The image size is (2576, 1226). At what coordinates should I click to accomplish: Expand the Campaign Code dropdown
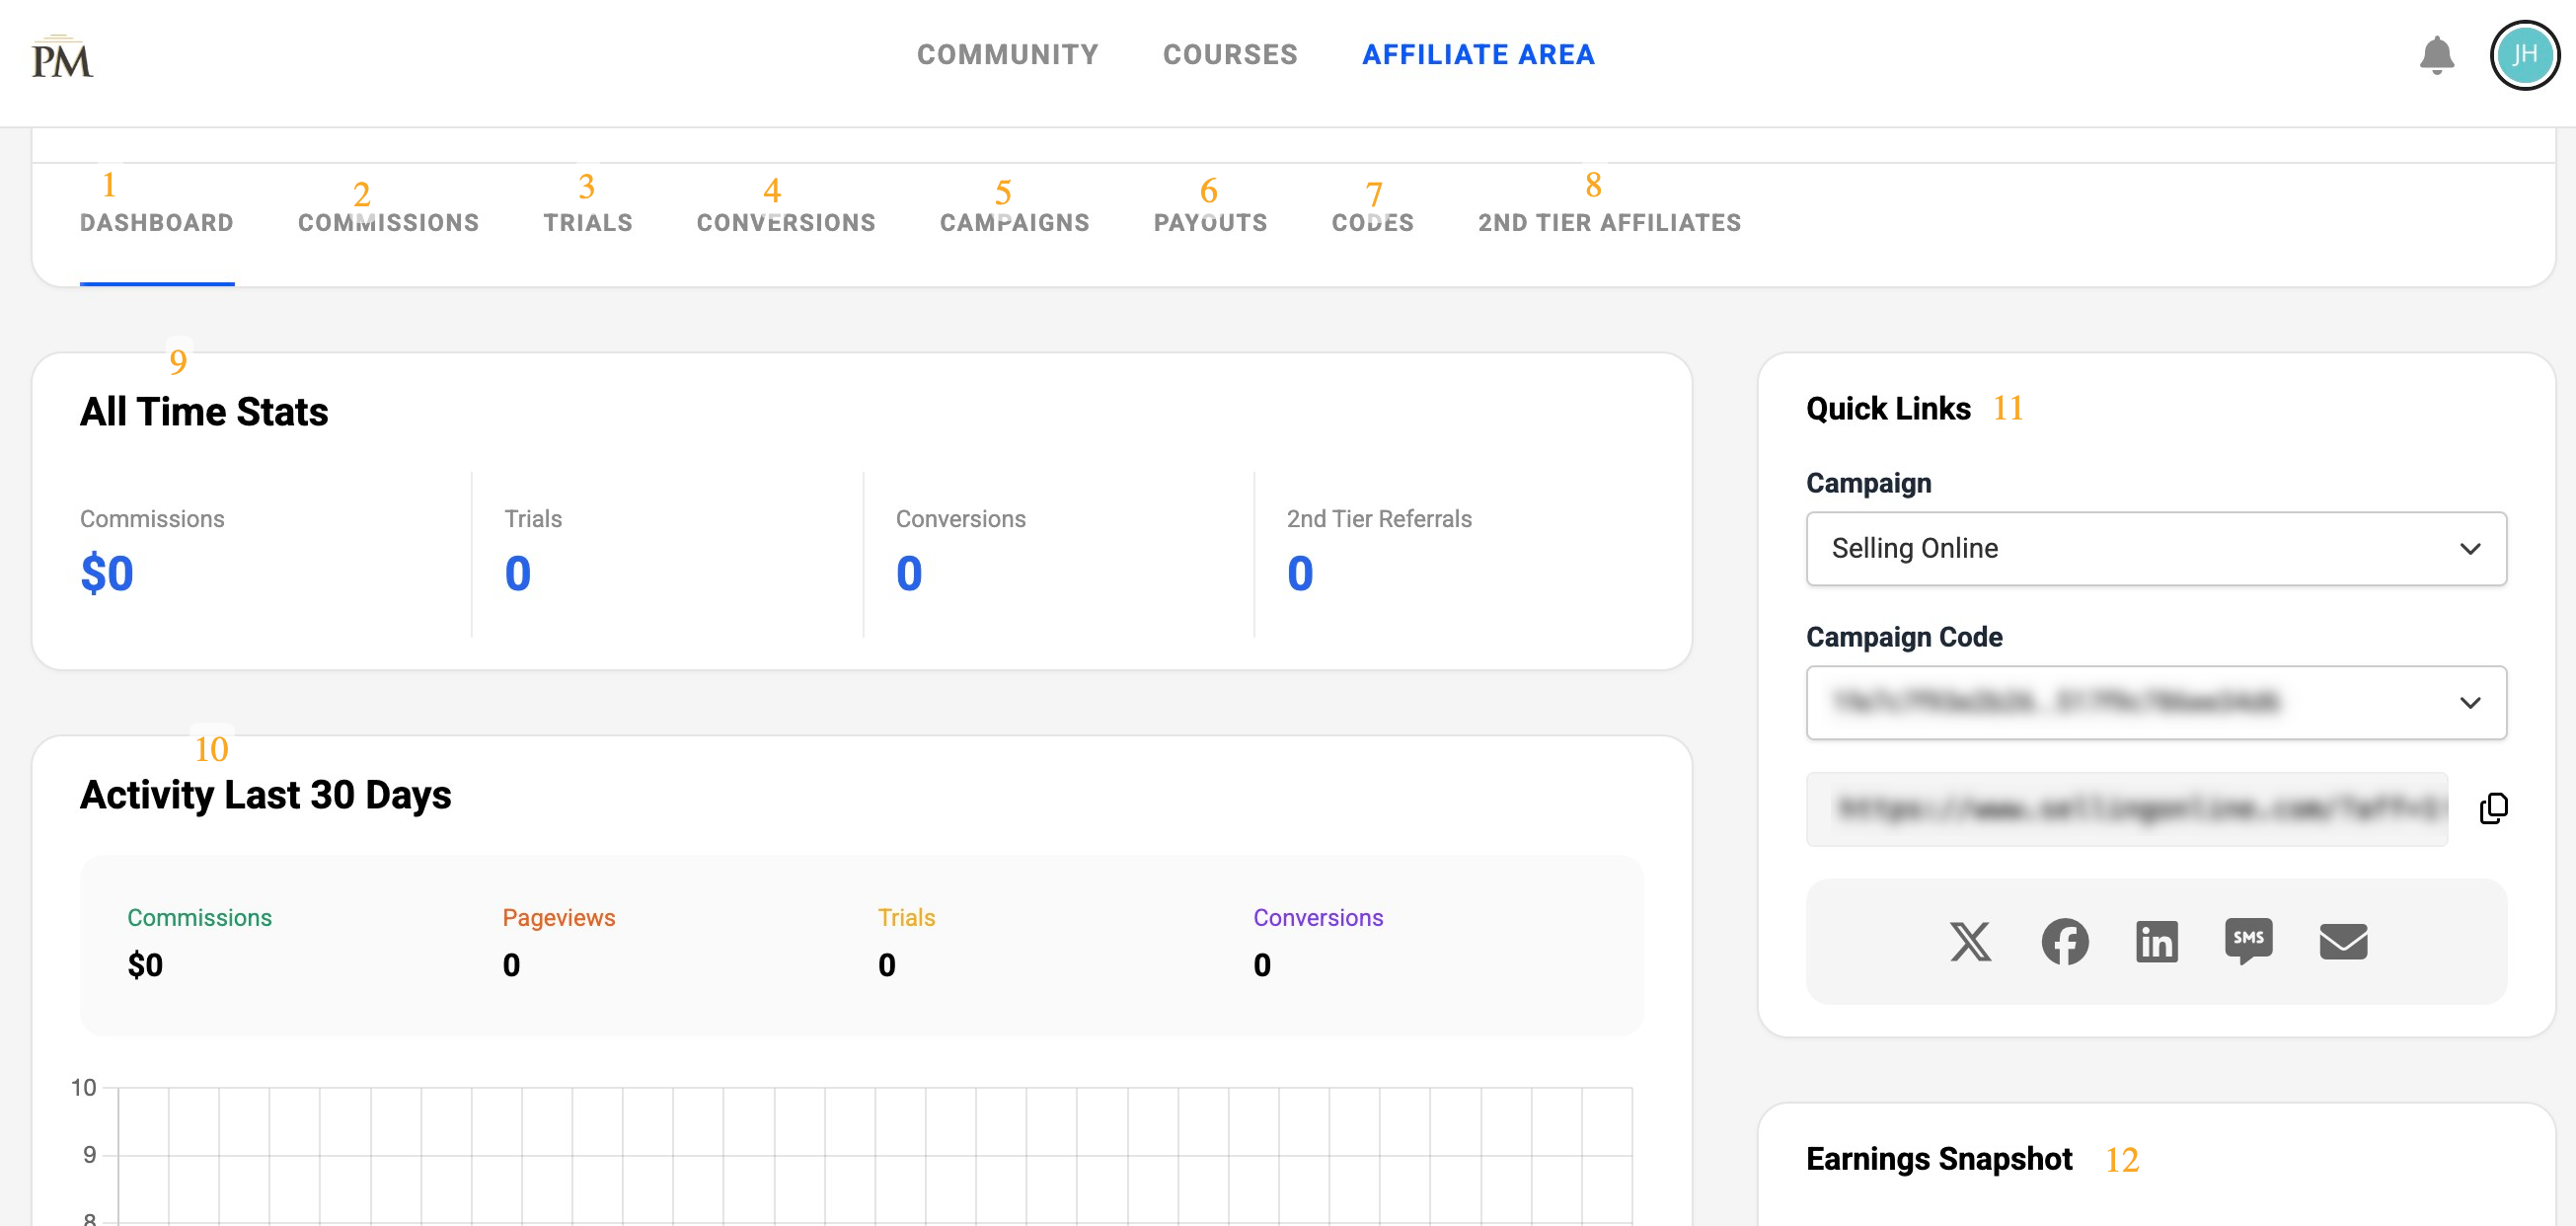(x=2155, y=702)
